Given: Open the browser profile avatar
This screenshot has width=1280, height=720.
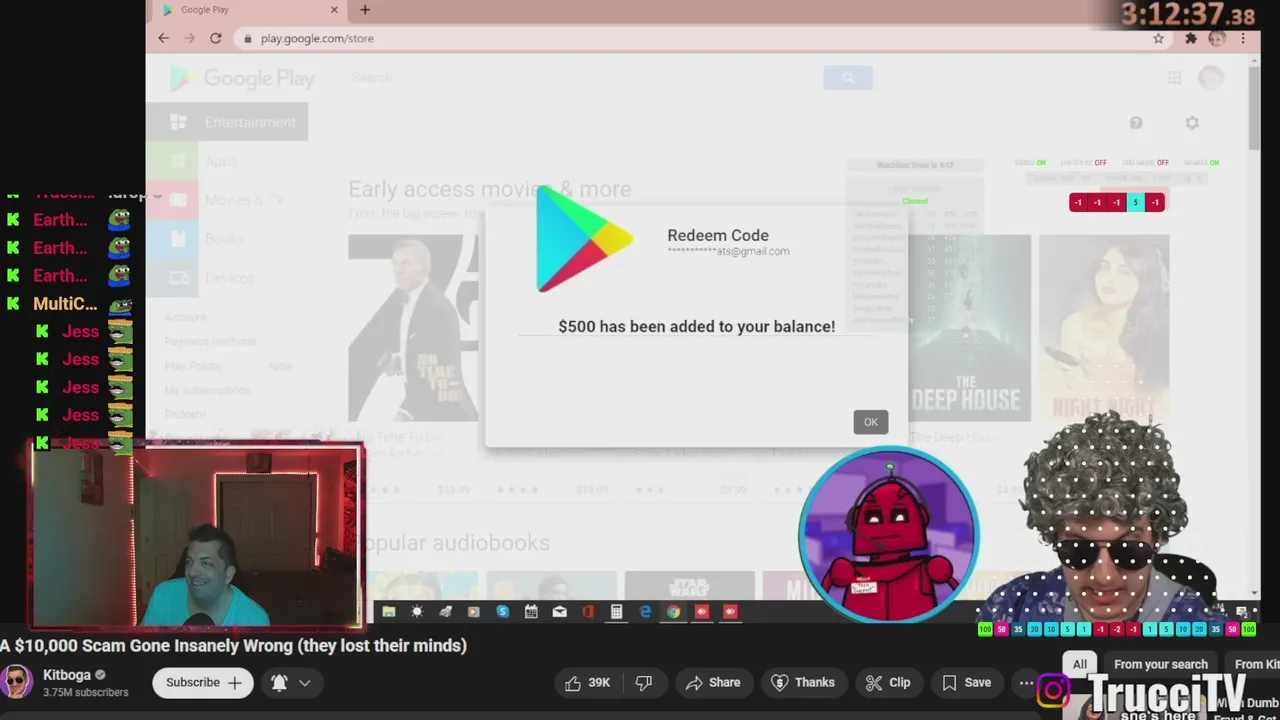Looking at the screenshot, I should 1216,38.
